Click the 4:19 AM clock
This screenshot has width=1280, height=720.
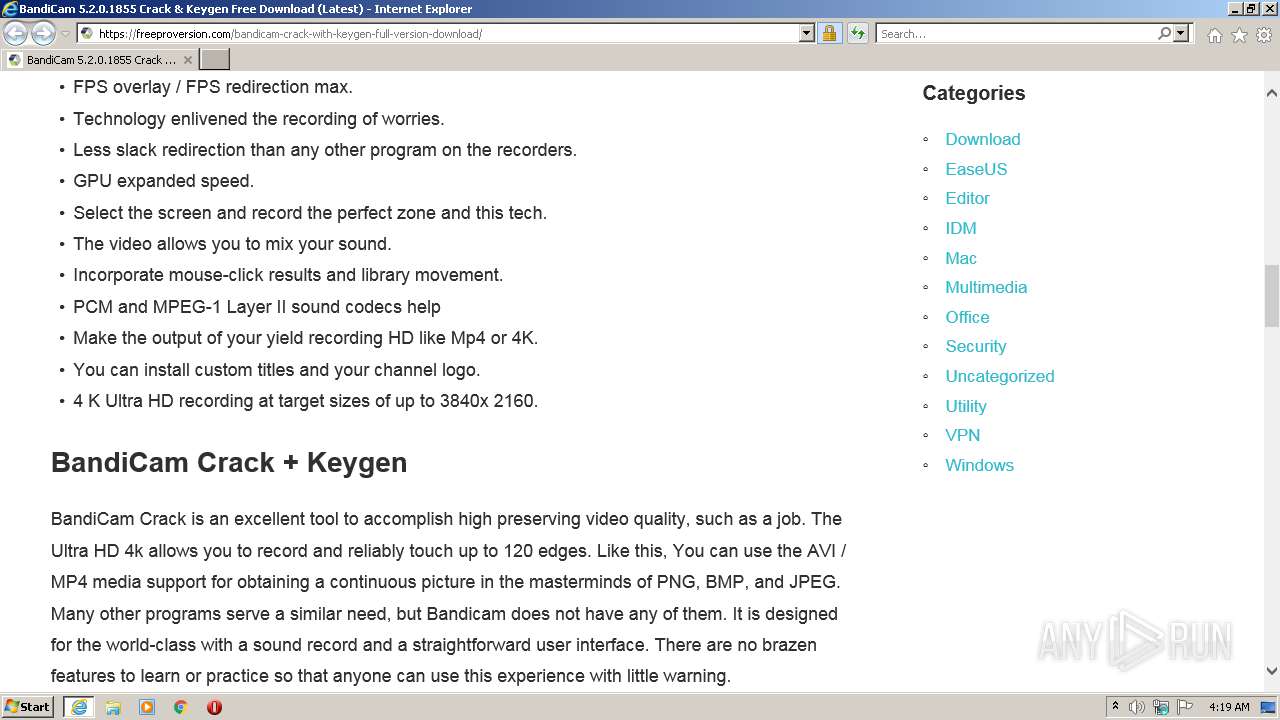click(1229, 707)
